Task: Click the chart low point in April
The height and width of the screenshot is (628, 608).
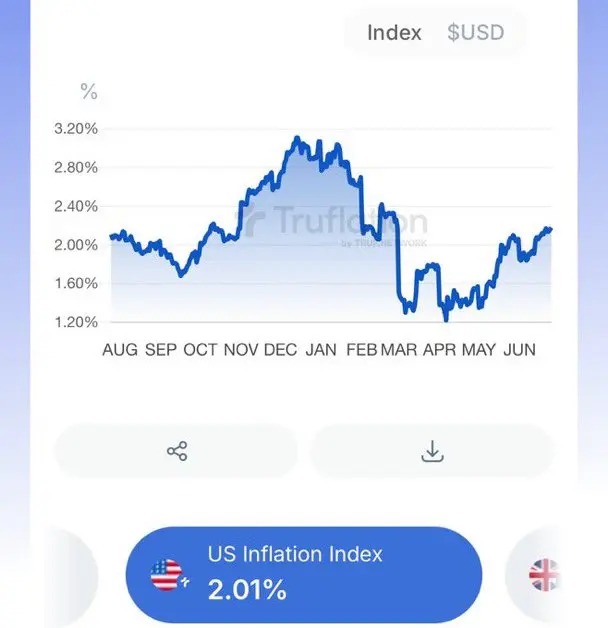Action: pos(446,319)
